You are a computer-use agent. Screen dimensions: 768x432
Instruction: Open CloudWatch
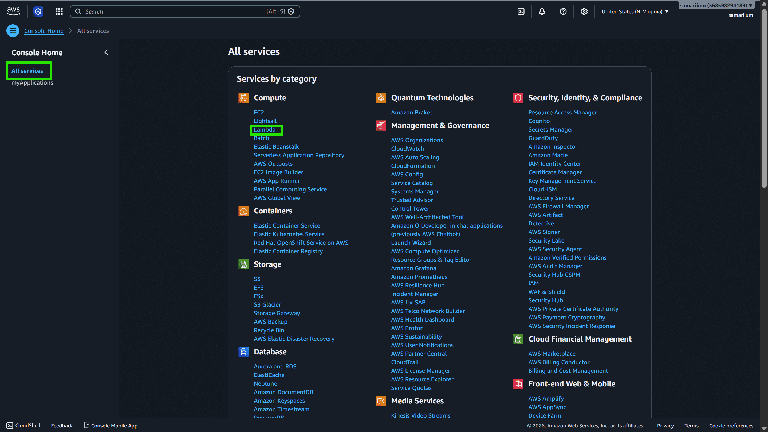408,149
